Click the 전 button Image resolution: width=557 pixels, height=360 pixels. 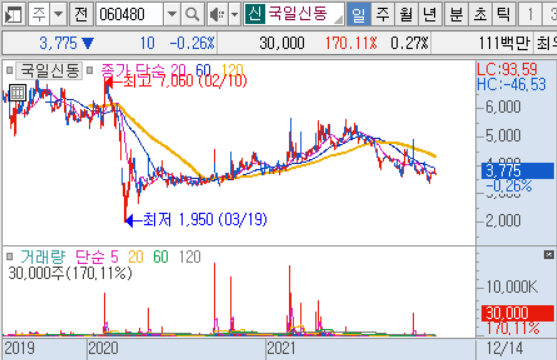[81, 15]
